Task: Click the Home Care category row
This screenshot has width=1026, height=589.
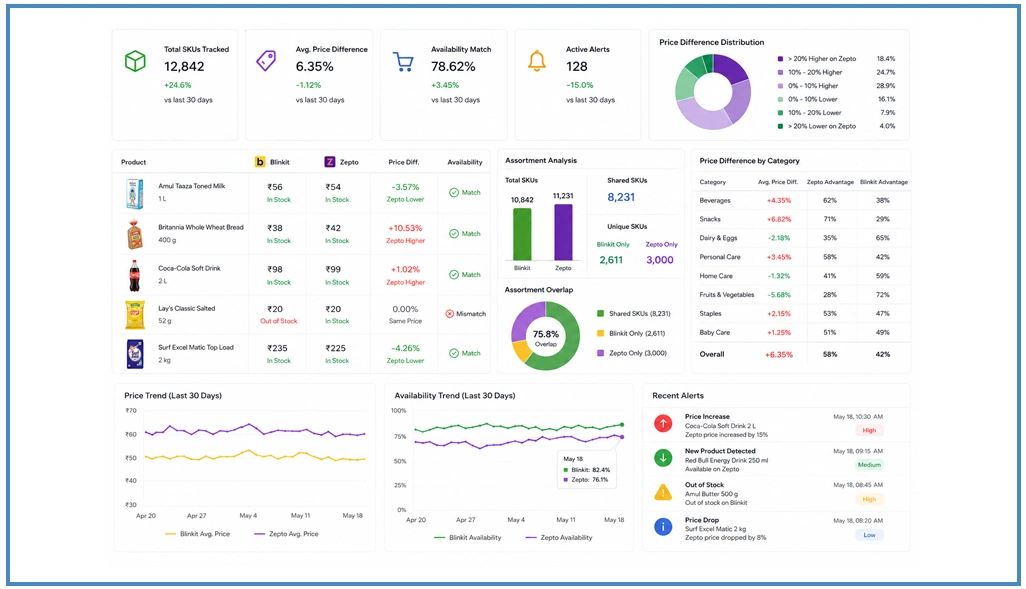Action: [x=801, y=276]
